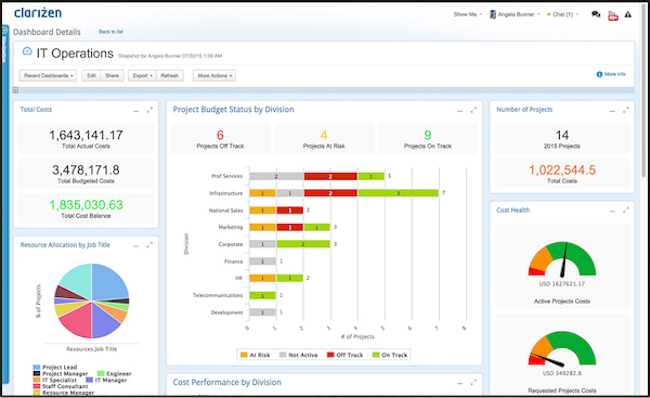Click the IT Operations dashboard gauge icon
The image size is (650, 398).
(27, 51)
